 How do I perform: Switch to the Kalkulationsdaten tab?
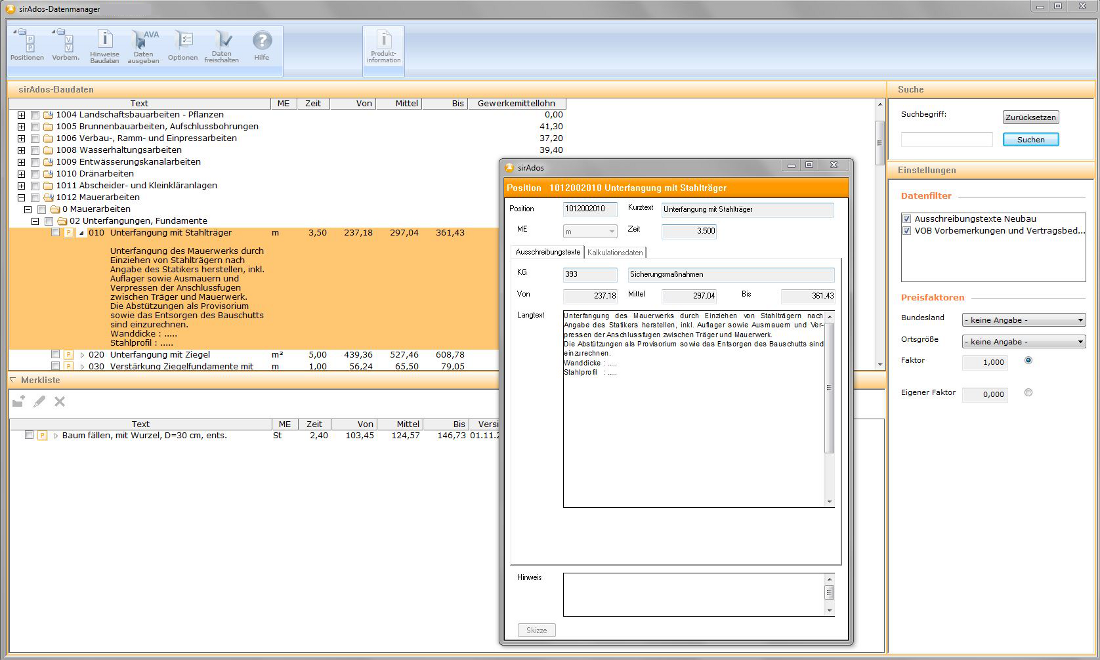616,252
